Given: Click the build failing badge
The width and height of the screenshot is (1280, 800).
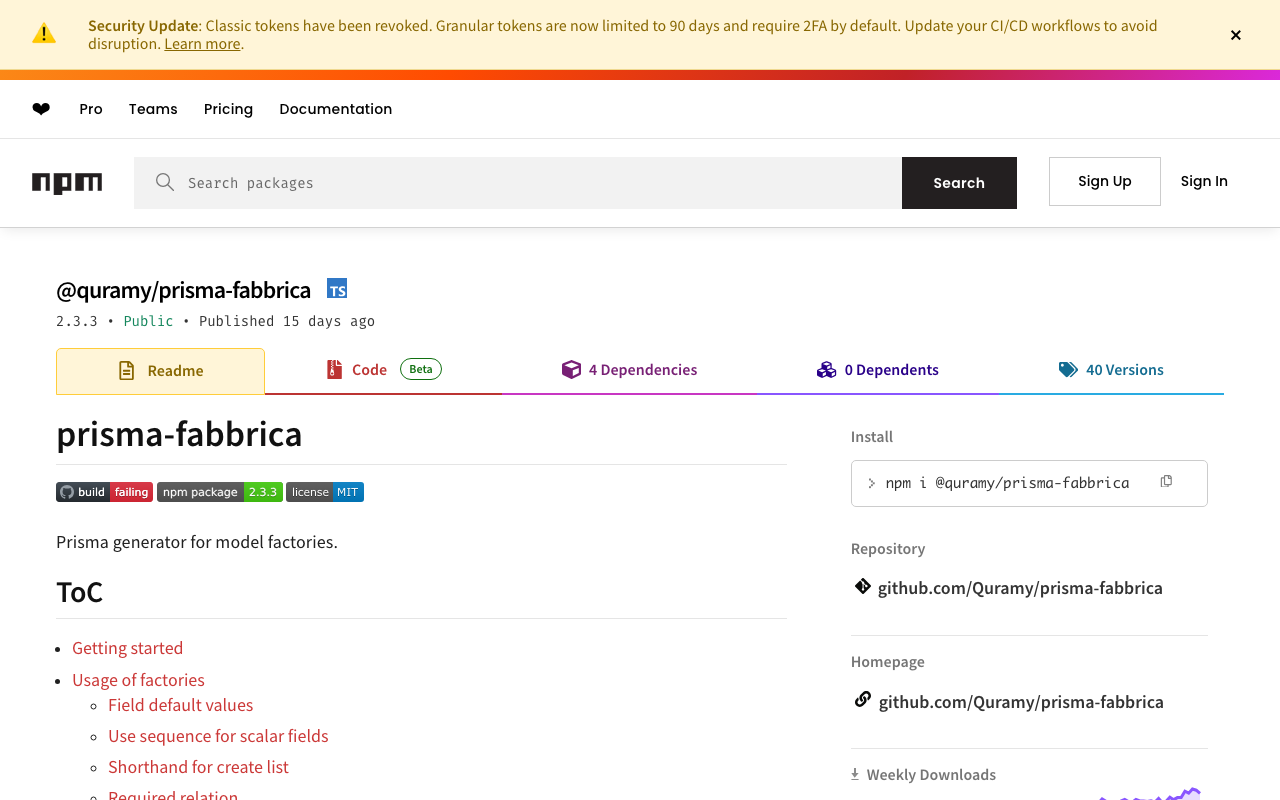Looking at the screenshot, I should (x=105, y=492).
